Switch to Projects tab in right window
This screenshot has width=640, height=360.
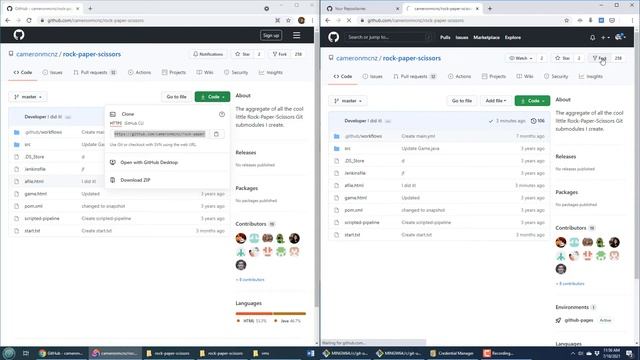pyautogui.click(x=493, y=77)
